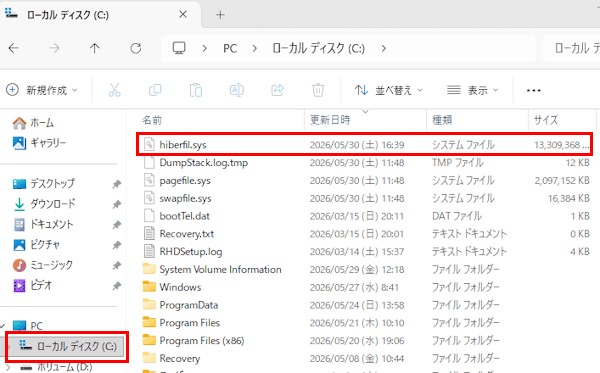600x373 pixels.
Task: Expand chevron before PC in address bar
Action: pos(205,49)
